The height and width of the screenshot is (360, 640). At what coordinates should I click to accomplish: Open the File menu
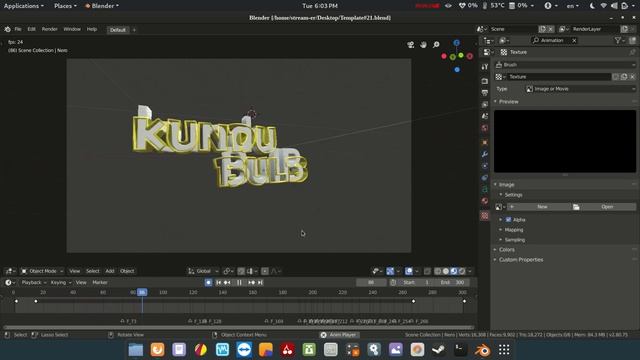(x=18, y=29)
